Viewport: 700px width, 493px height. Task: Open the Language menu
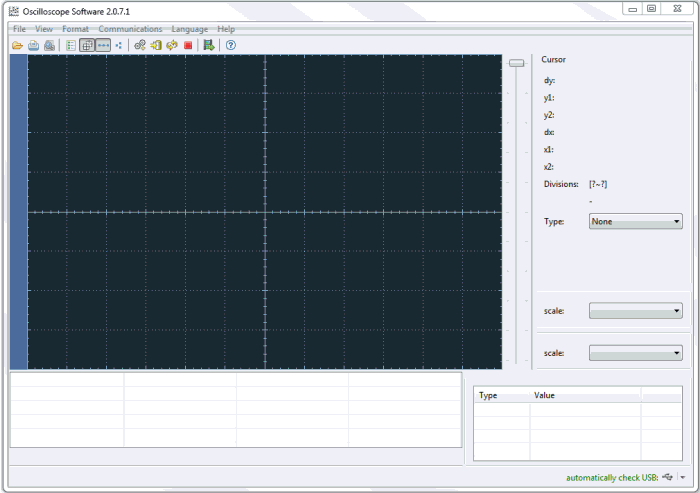pos(190,29)
